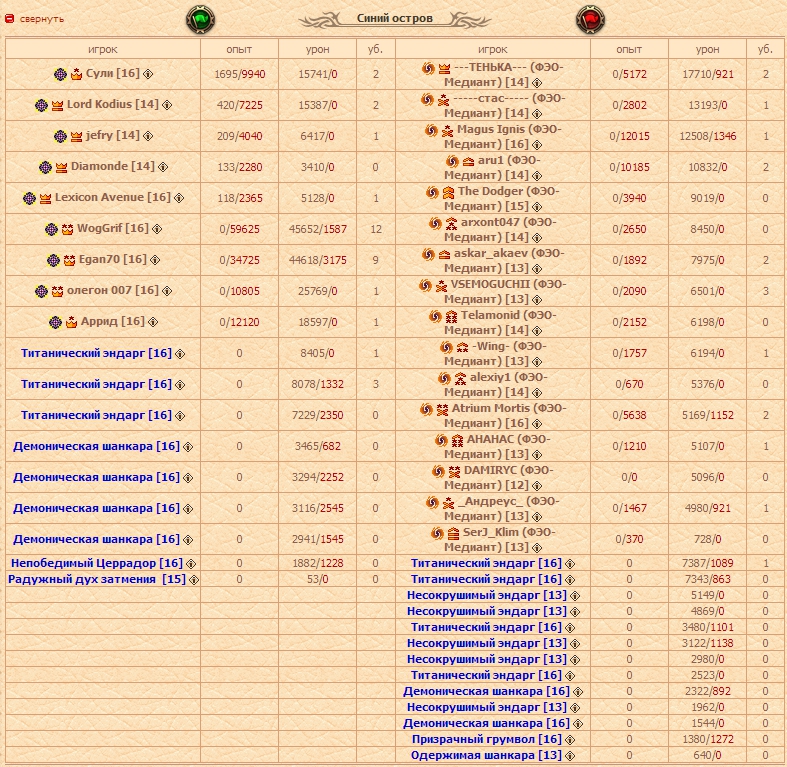Click experience value 0/10185
Screen dimensions: 787x767
[629, 167]
